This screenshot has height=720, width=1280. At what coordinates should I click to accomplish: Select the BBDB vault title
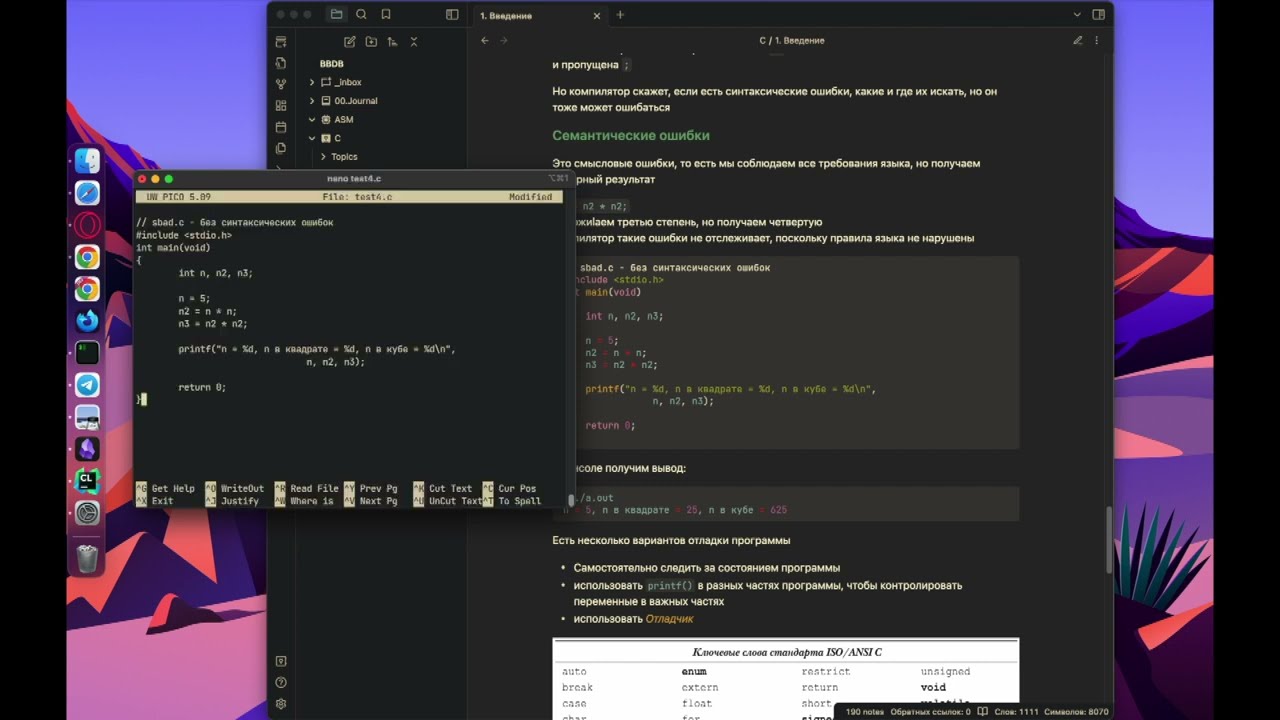331,64
